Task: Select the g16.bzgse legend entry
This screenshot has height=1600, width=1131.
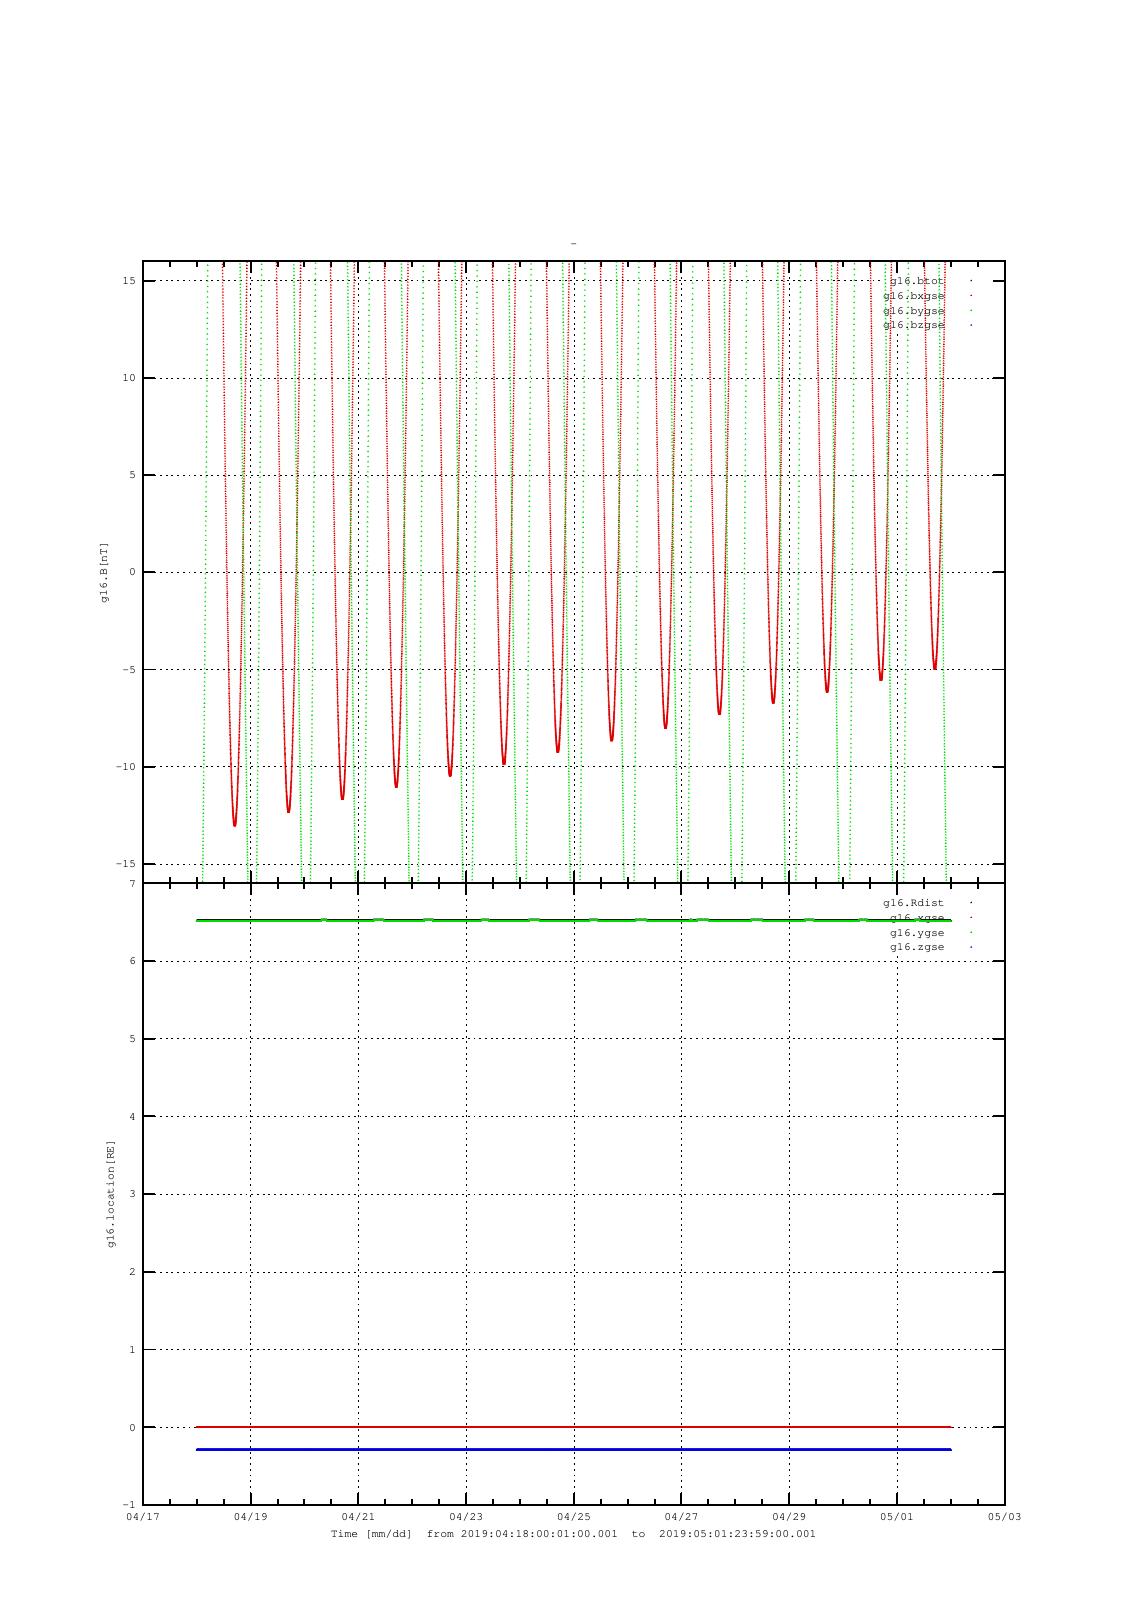Action: click(914, 325)
